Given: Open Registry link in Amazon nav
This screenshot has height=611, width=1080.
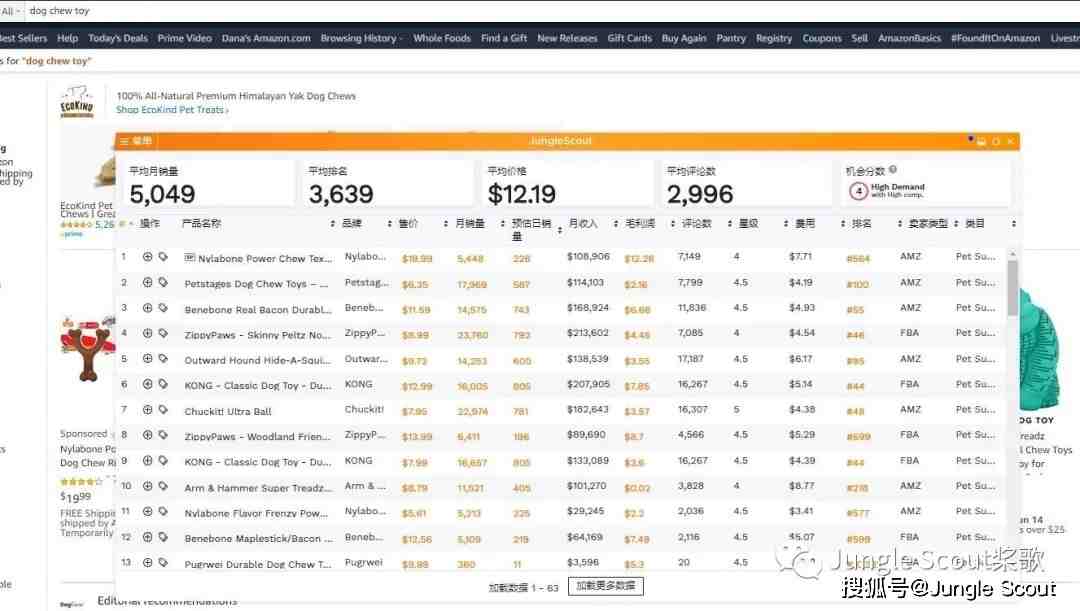Looking at the screenshot, I should [773, 39].
